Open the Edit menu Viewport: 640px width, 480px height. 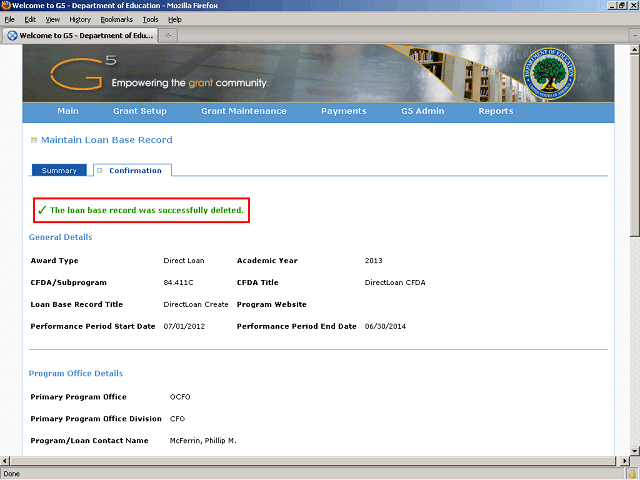(x=30, y=20)
